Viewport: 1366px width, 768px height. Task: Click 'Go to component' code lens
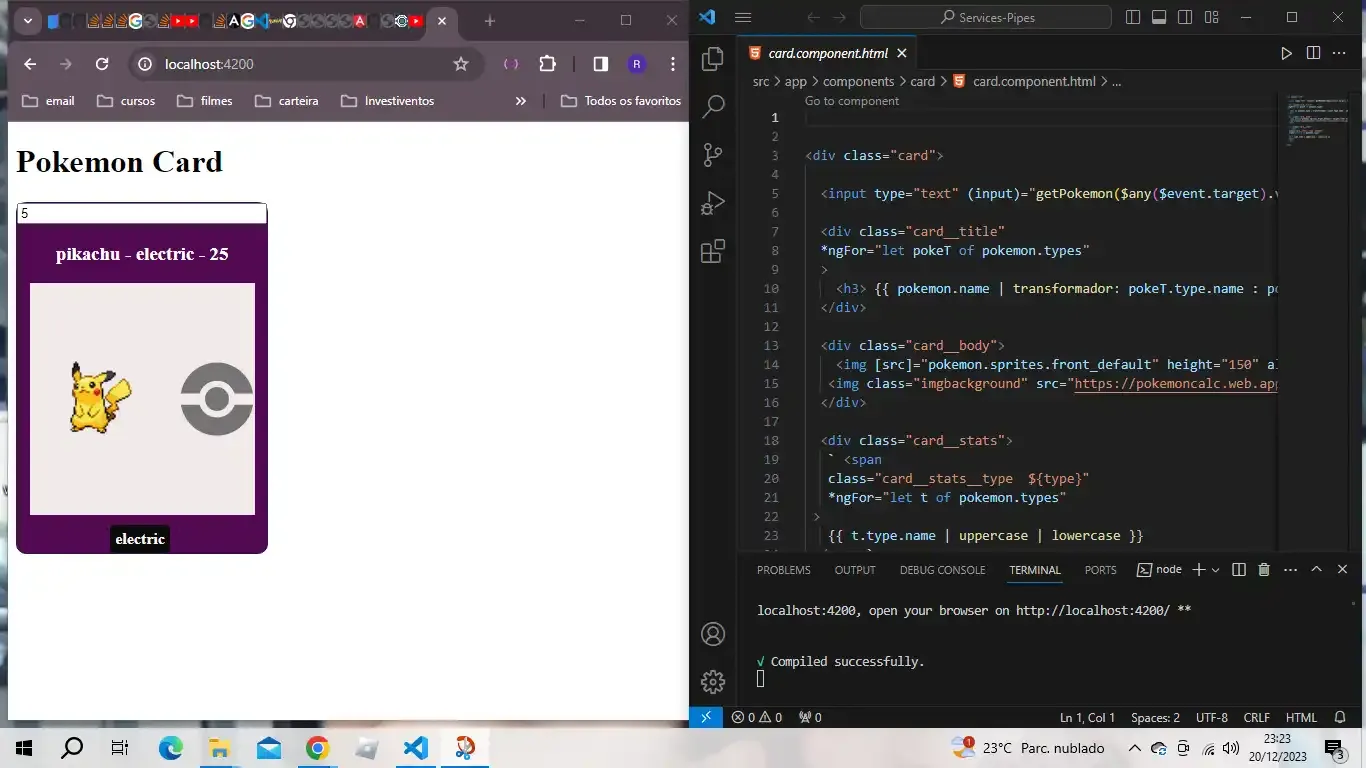[x=852, y=101]
